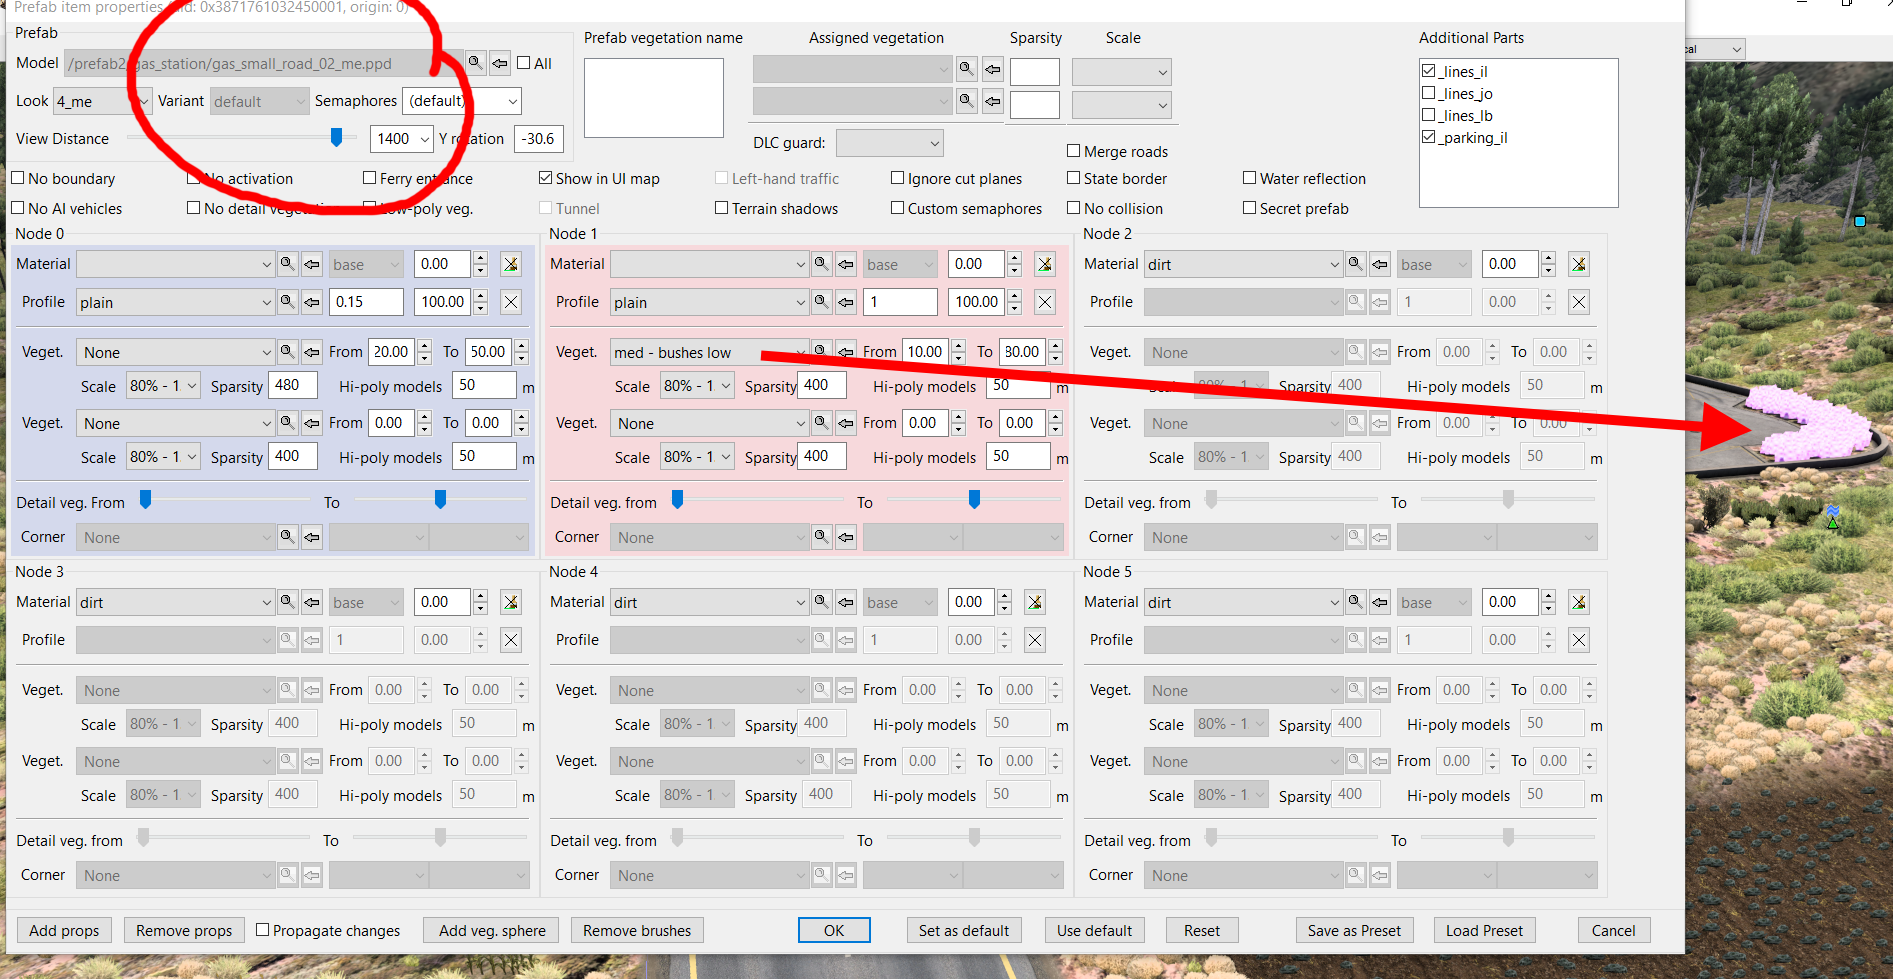Search Node 1 profile plain via magnifier
Screen dimensions: 1893x979
[821, 302]
